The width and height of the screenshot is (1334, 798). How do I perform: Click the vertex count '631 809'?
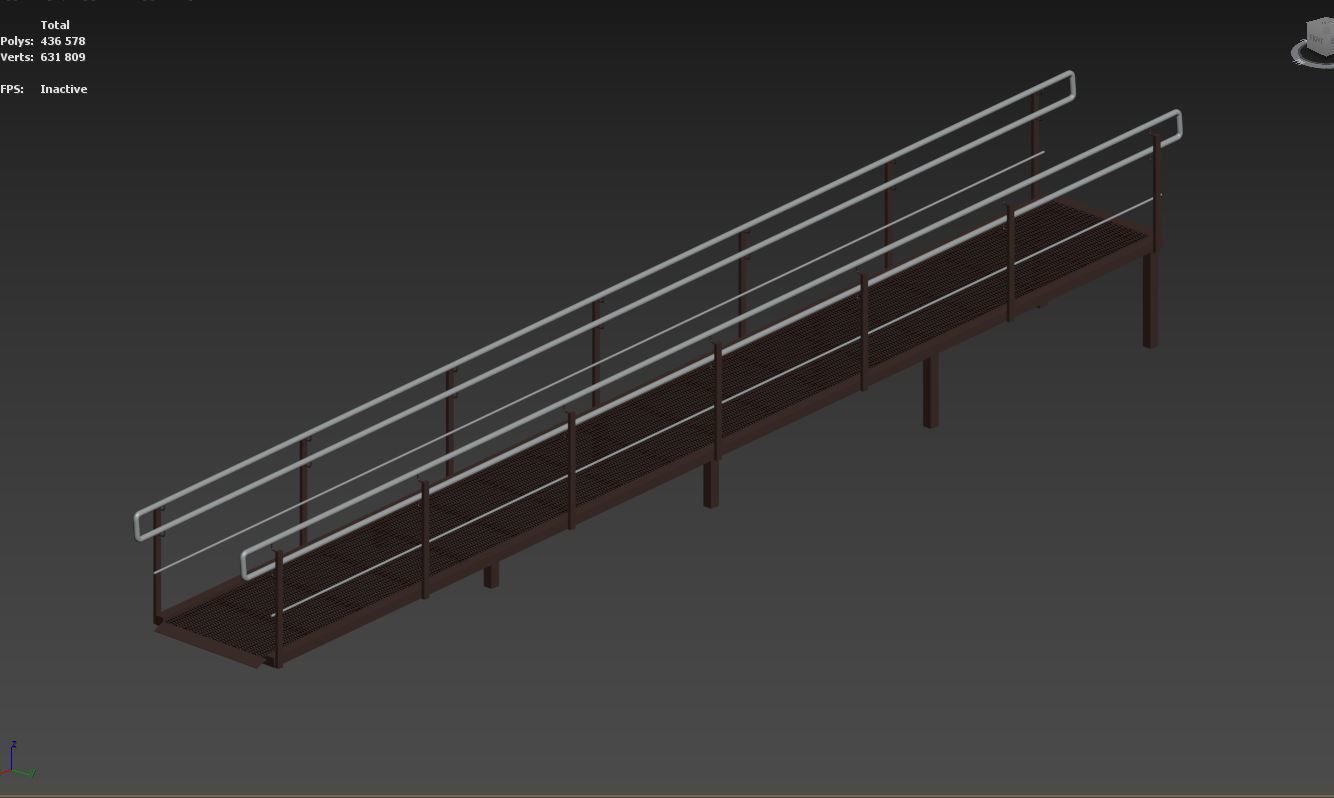[x=63, y=57]
